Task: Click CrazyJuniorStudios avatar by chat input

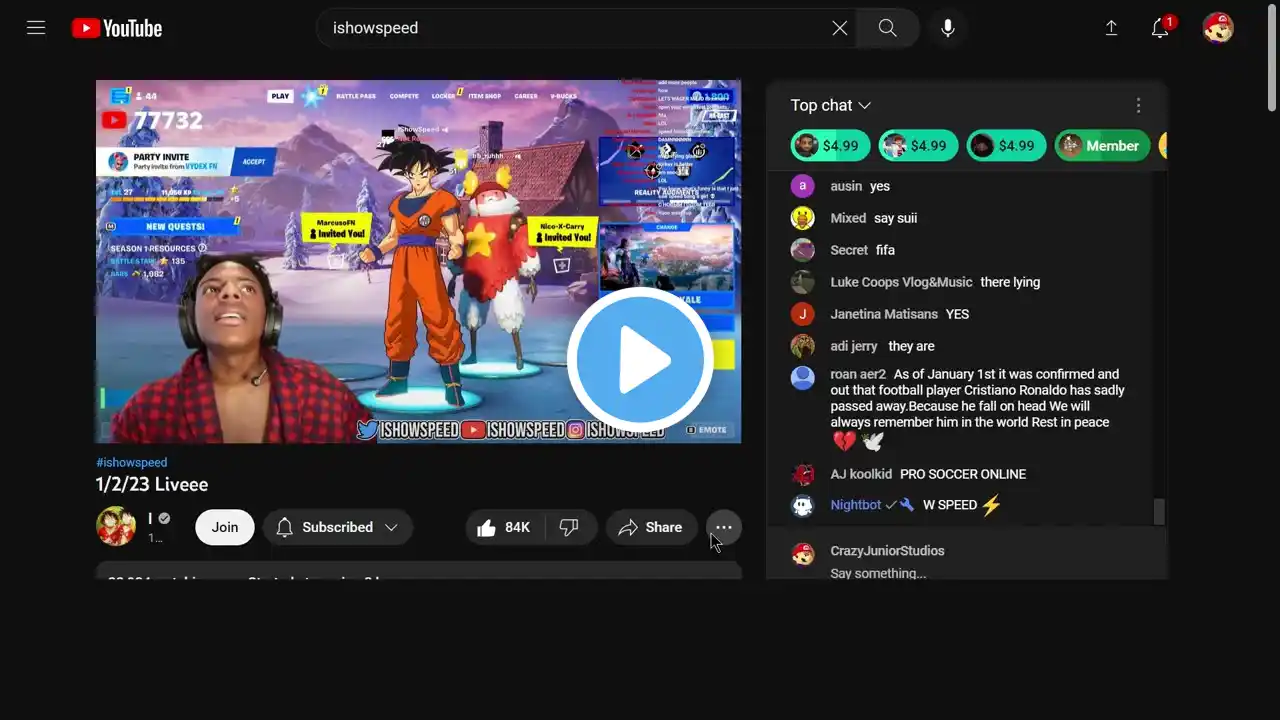Action: pyautogui.click(x=802, y=554)
